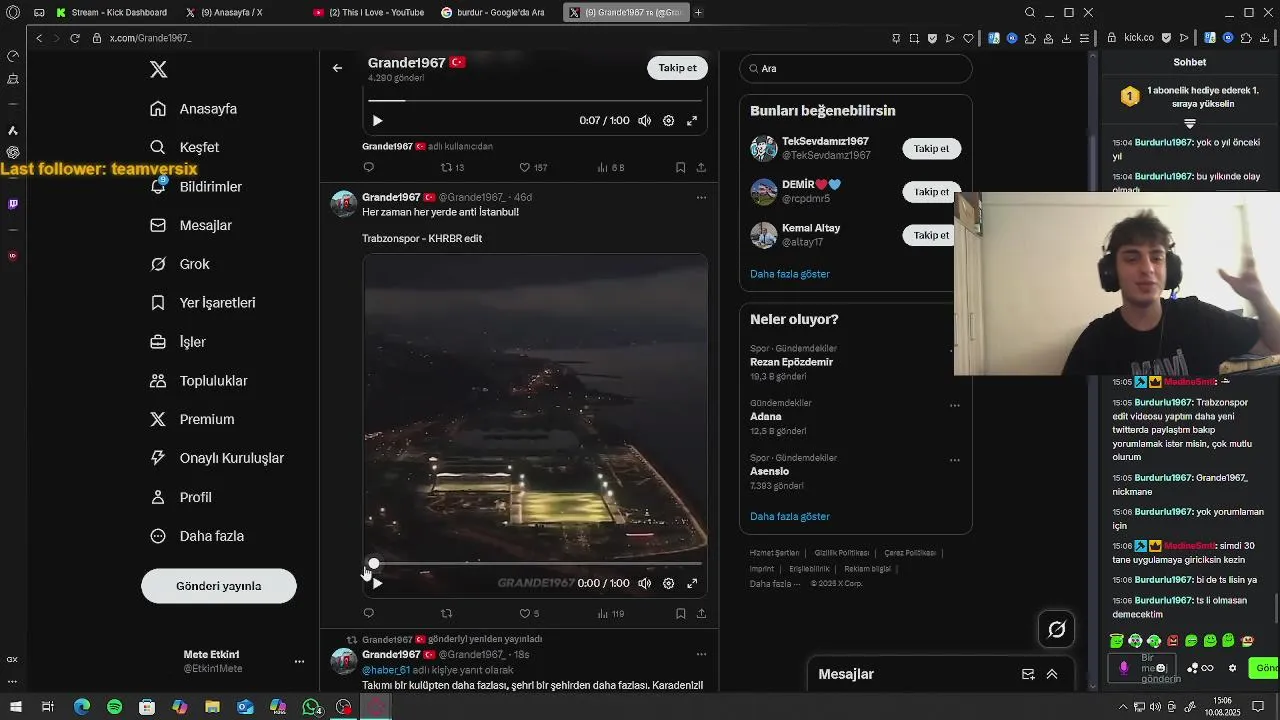The height and width of the screenshot is (720, 1280).
Task: Fullscreen the KHRBR edit video
Action: click(692, 583)
